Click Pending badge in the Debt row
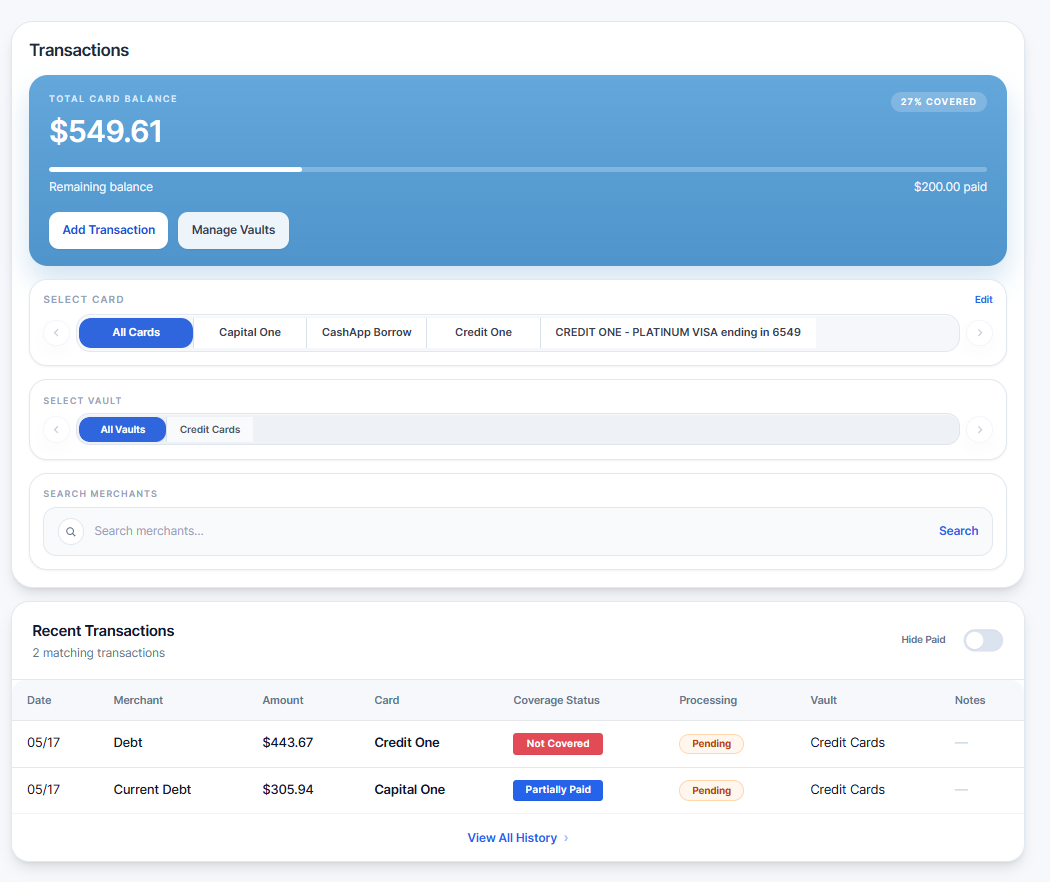1050x882 pixels. (x=711, y=744)
